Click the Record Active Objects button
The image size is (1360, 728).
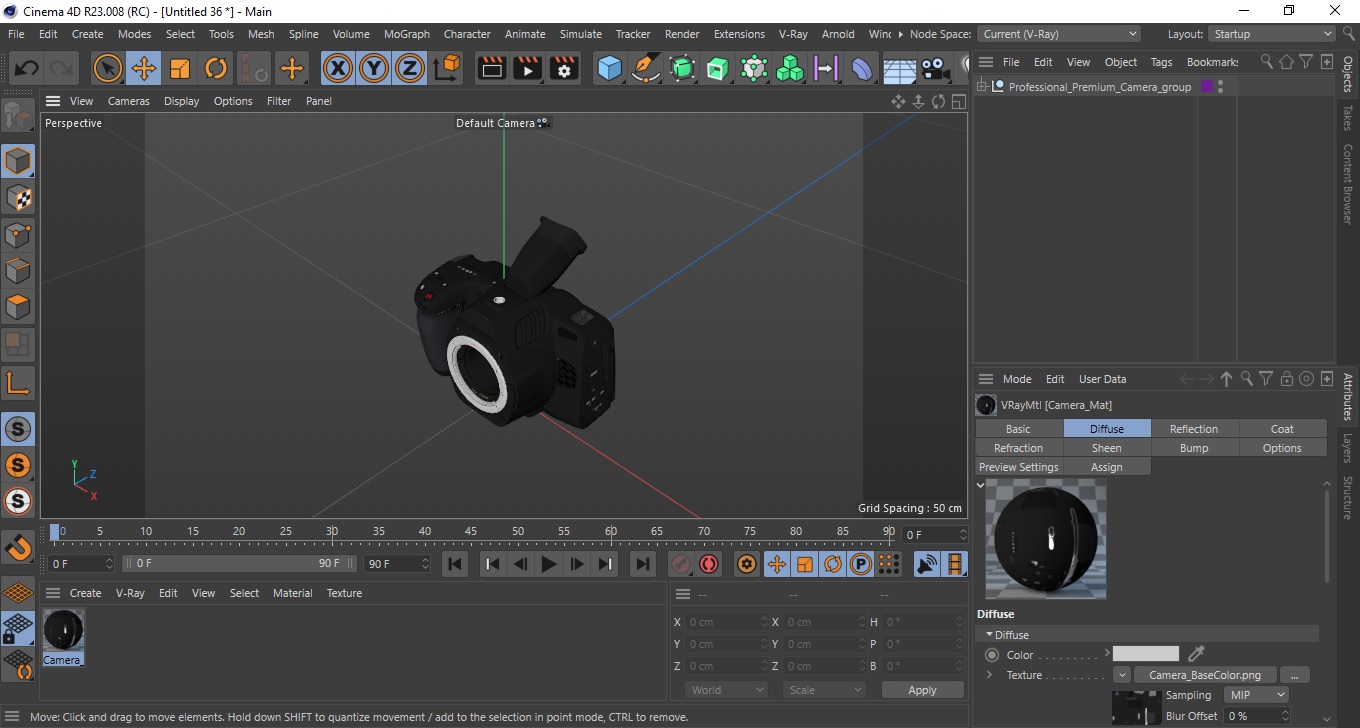[x=680, y=564]
